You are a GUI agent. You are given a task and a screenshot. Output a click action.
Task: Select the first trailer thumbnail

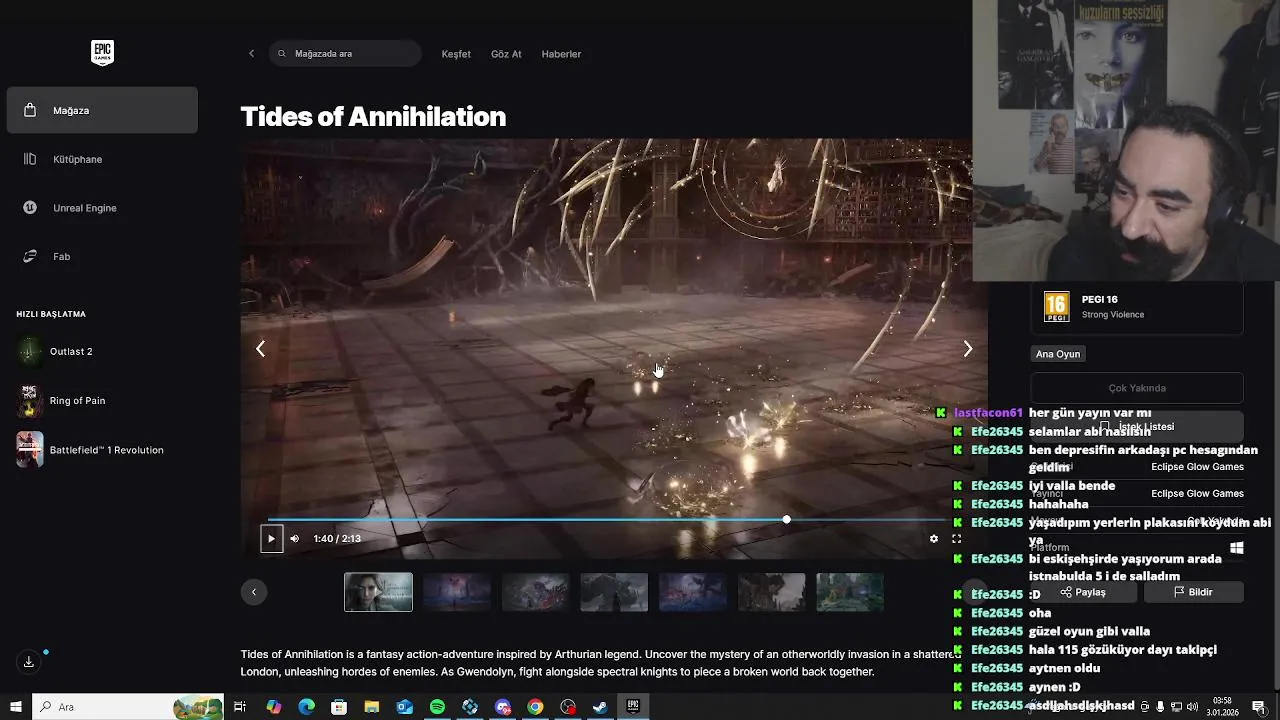[x=378, y=592]
